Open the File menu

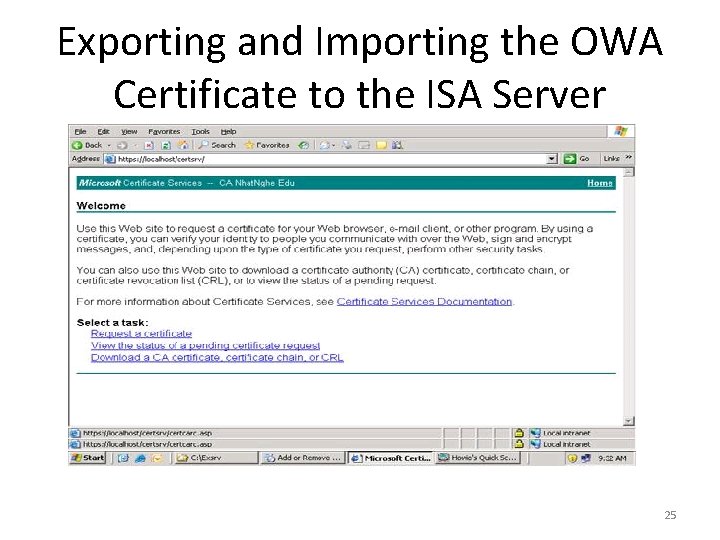(80, 132)
